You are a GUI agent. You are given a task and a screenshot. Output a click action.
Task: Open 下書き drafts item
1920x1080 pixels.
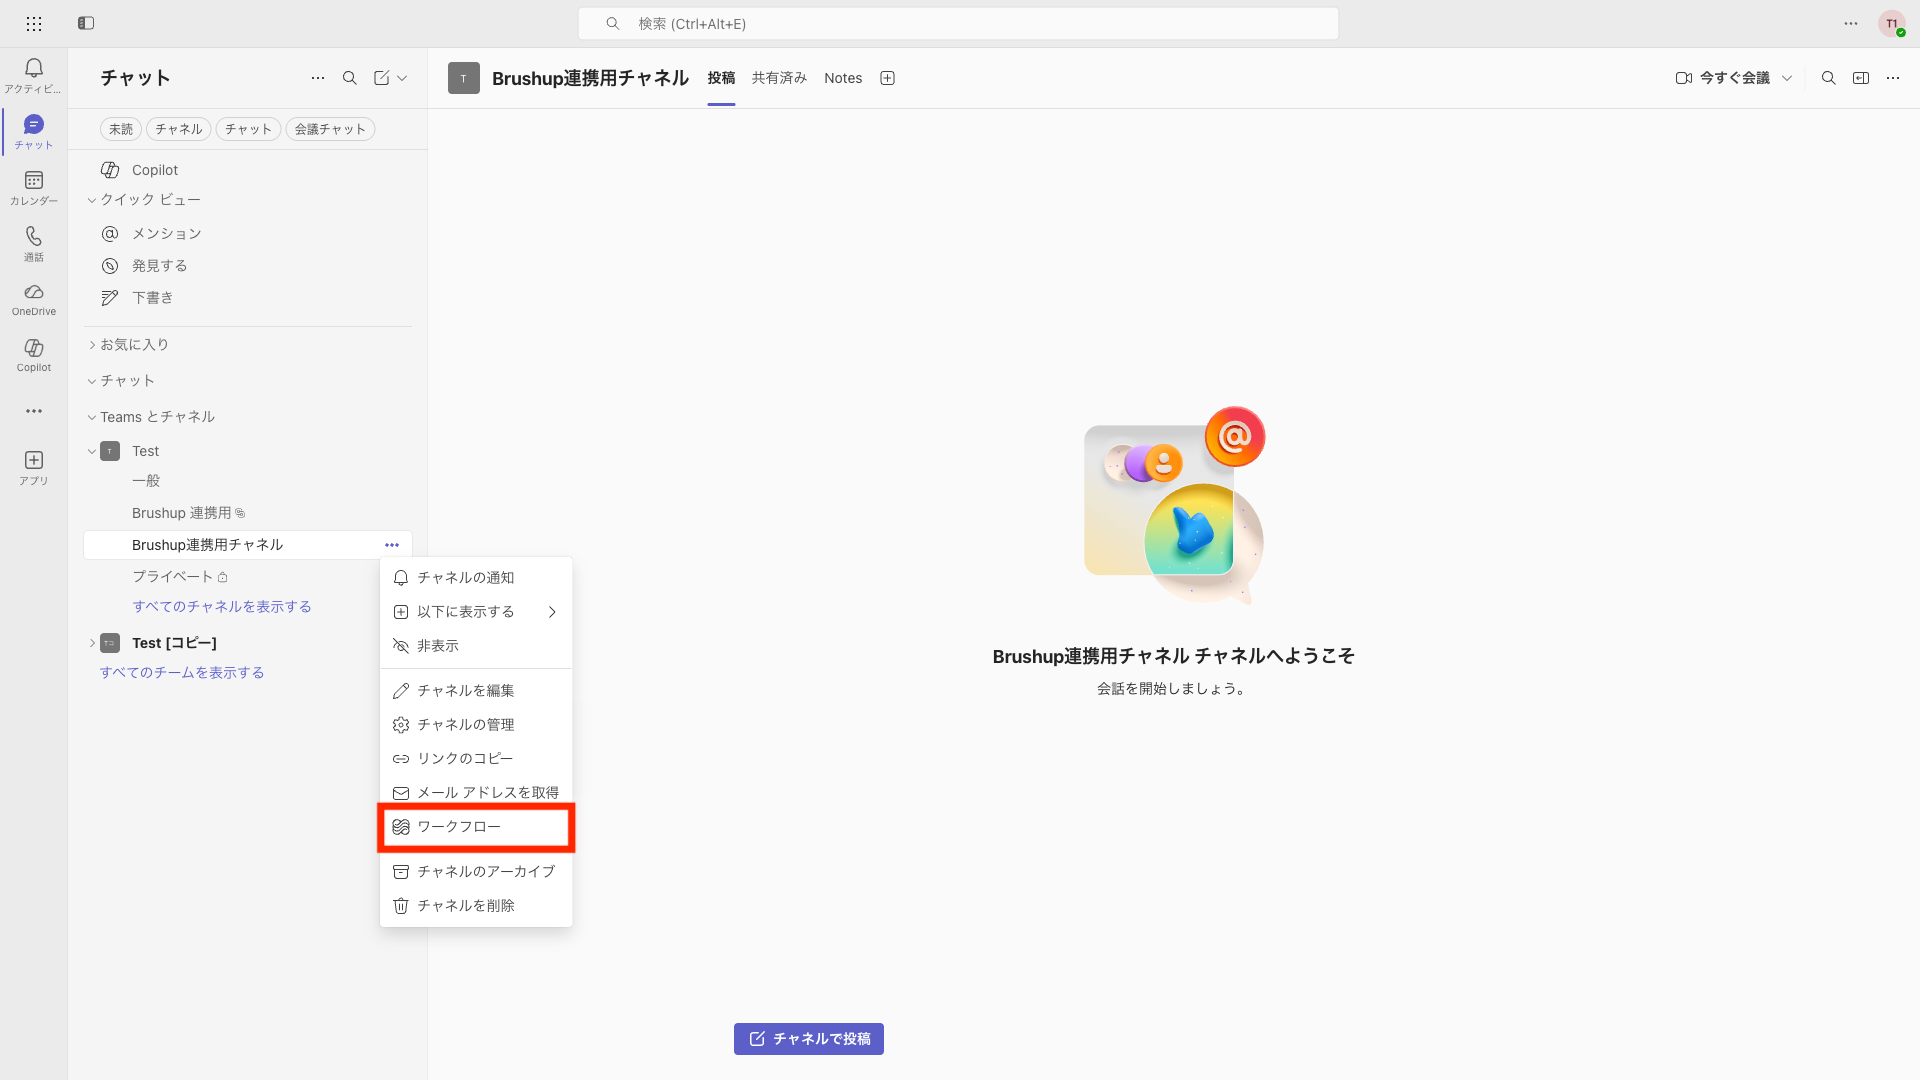pyautogui.click(x=248, y=298)
